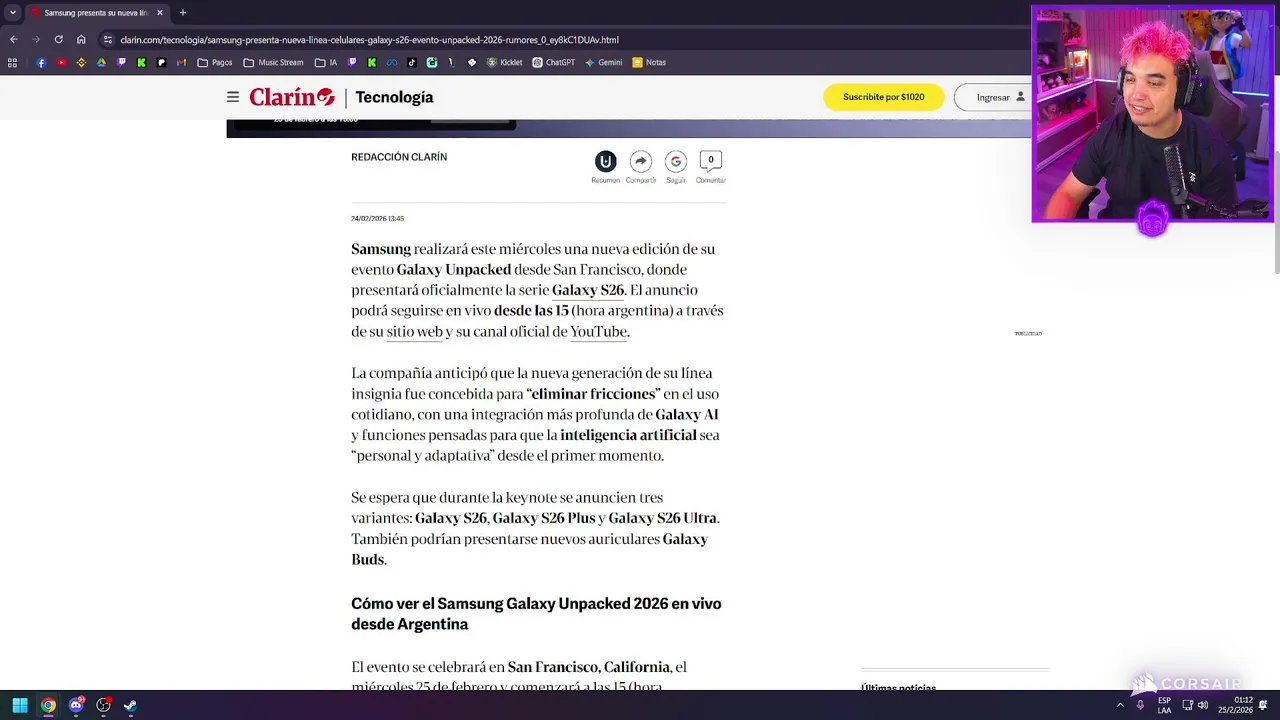This screenshot has width=1280, height=720.
Task: Reload the Clarín page
Action: point(58,40)
